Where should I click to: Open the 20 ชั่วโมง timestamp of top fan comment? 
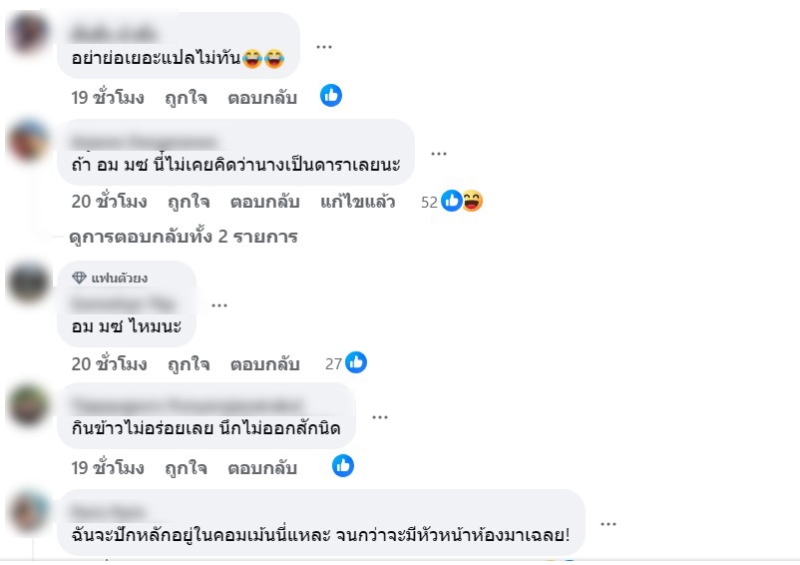[109, 364]
